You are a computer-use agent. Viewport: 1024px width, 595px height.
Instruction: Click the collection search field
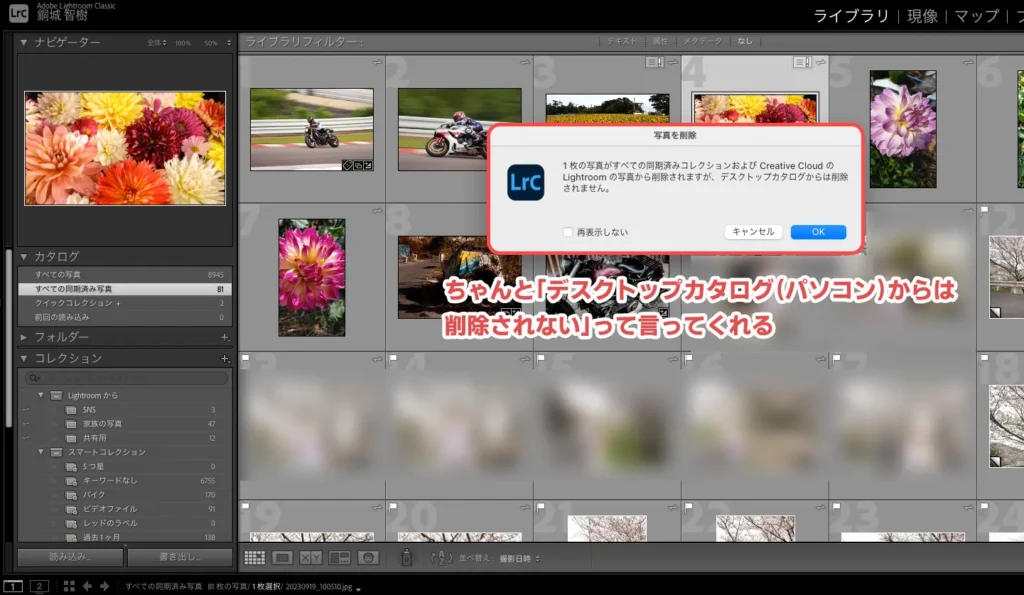point(120,378)
